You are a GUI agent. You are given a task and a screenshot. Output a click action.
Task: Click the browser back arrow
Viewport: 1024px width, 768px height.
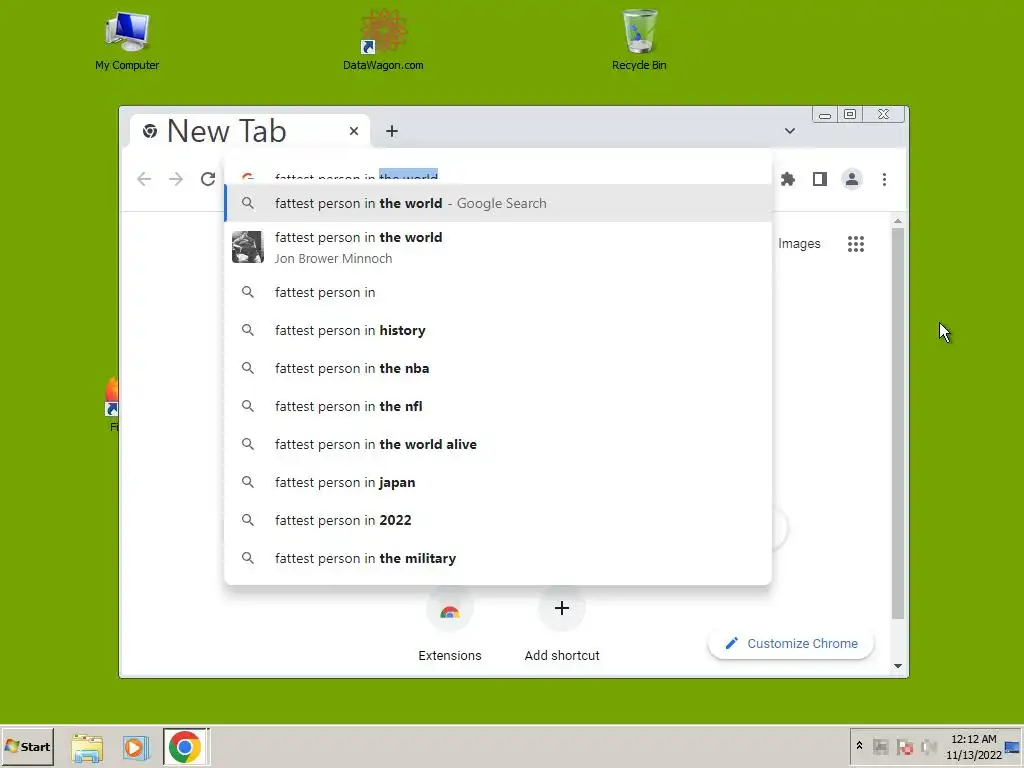pyautogui.click(x=144, y=179)
